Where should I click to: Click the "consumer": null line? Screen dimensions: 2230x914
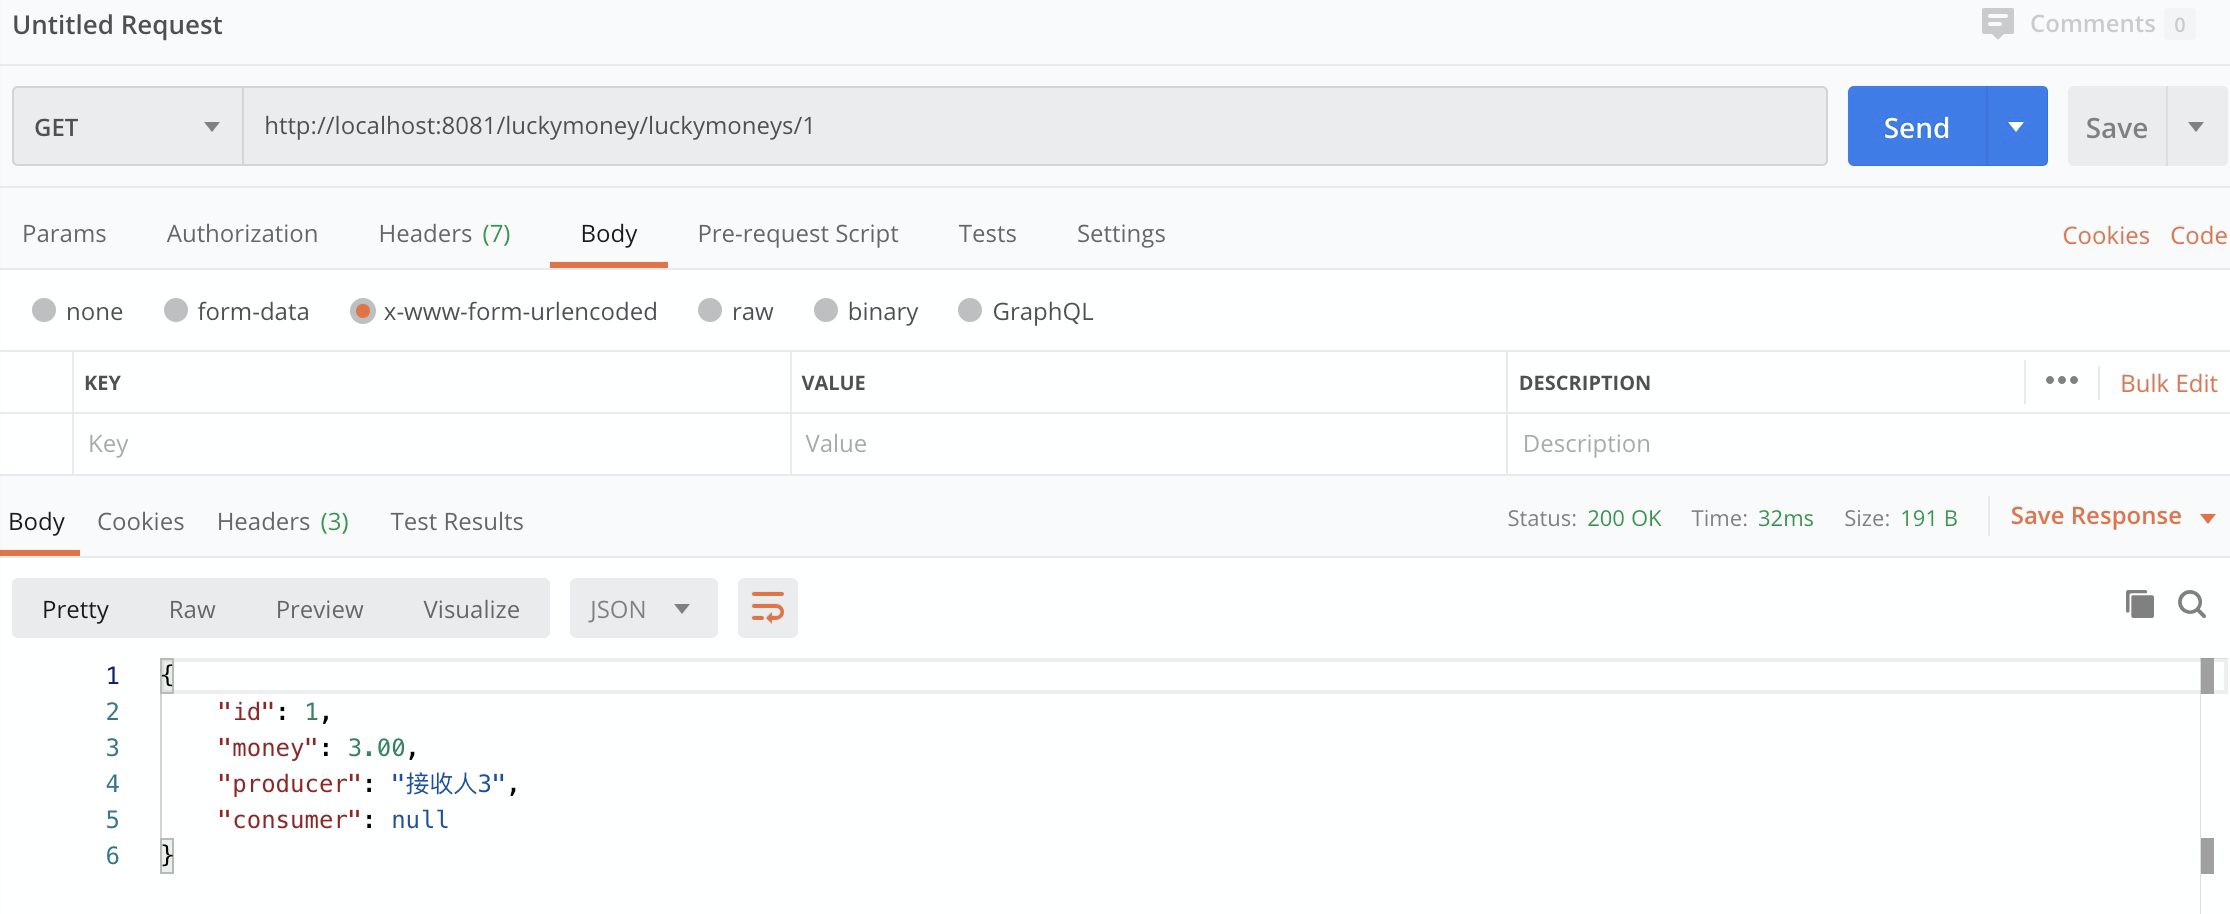pyautogui.click(x=333, y=819)
